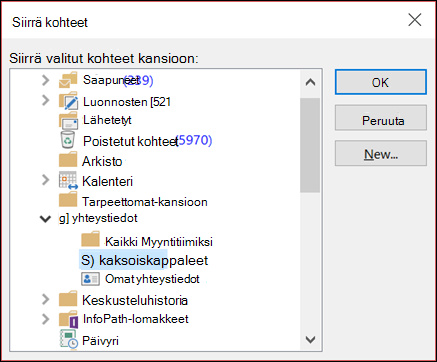Viewport: 437px width, 362px height.
Task: Close the Siirrä kohteet dialog
Action: coord(415,20)
